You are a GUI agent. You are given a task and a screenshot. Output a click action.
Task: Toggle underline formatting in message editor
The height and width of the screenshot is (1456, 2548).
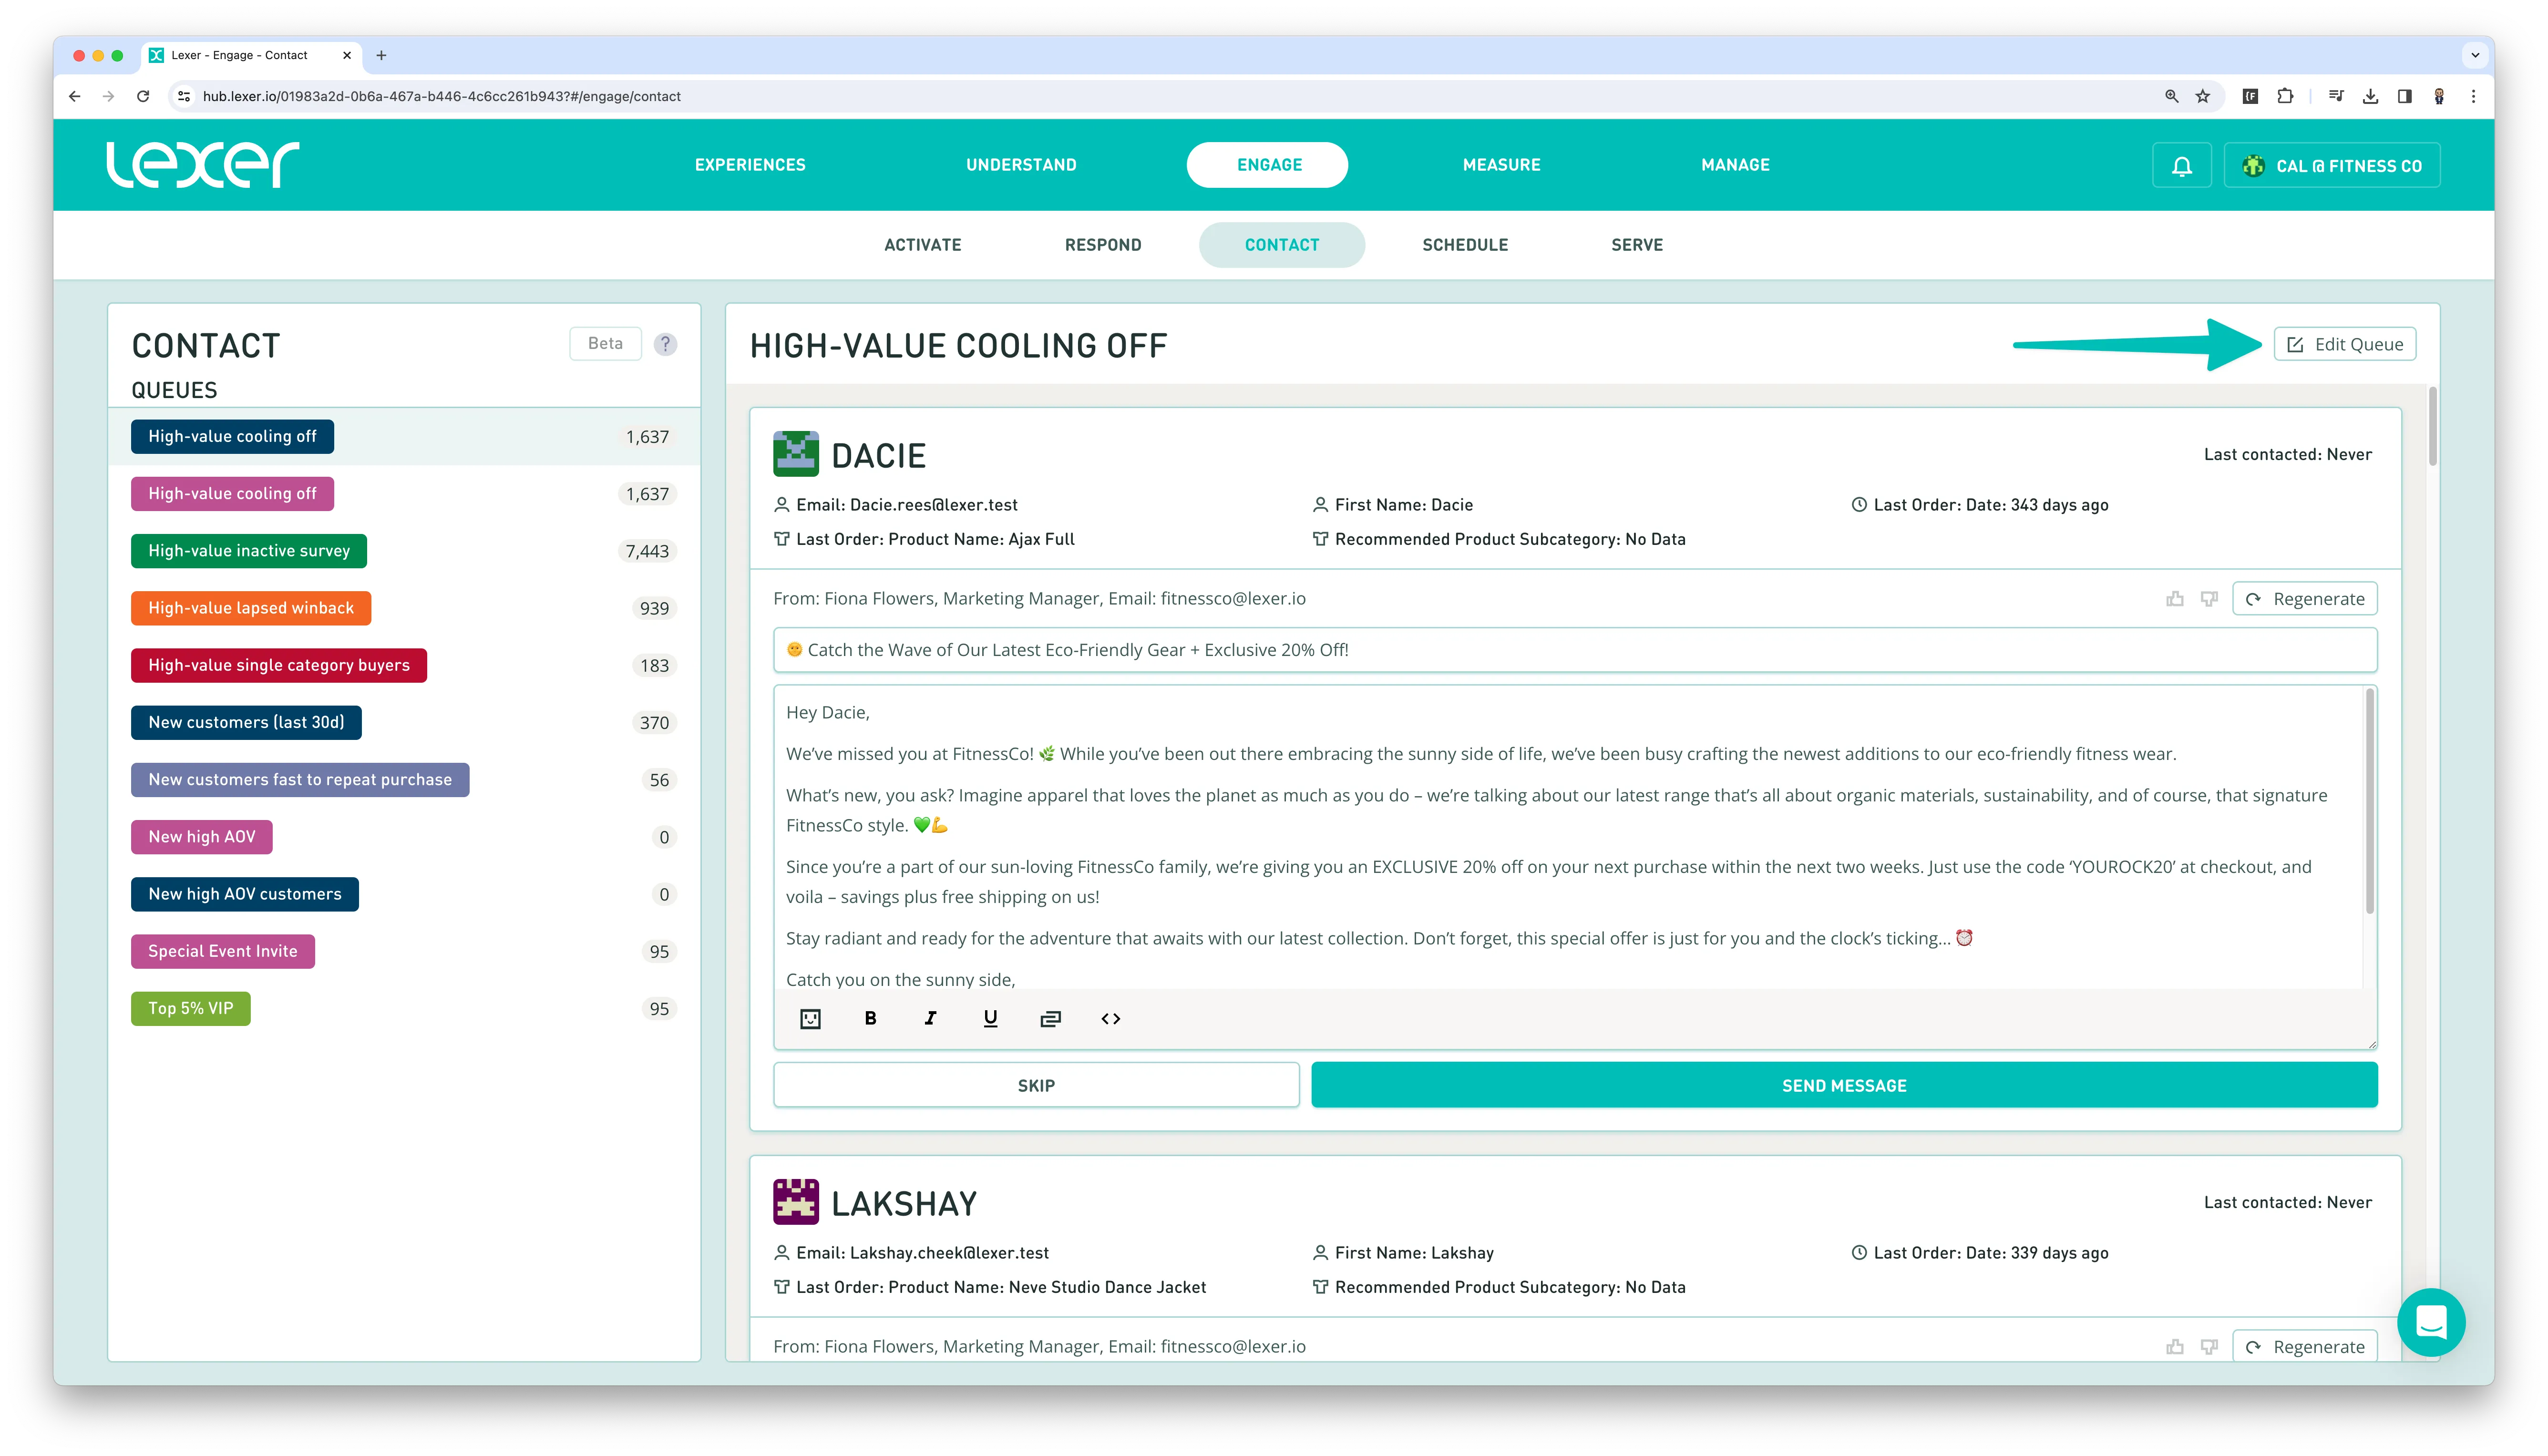pos(990,1018)
